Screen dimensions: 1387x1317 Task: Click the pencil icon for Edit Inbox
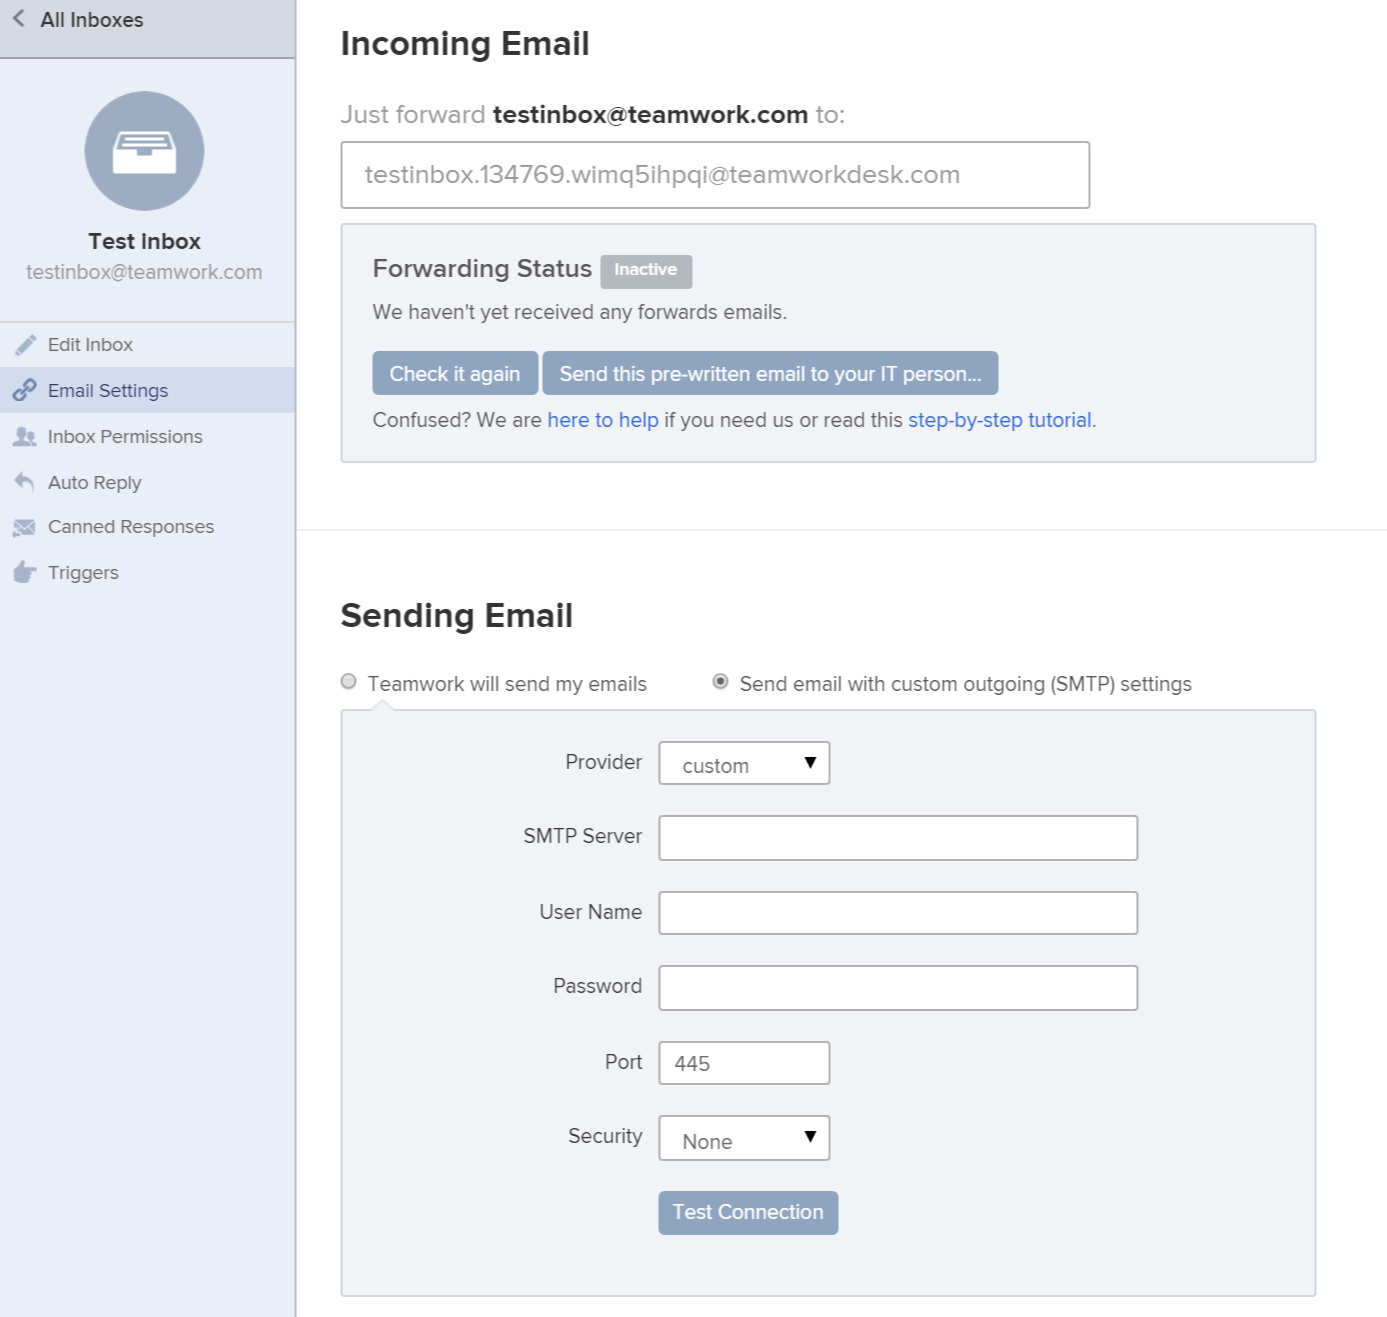tap(25, 345)
